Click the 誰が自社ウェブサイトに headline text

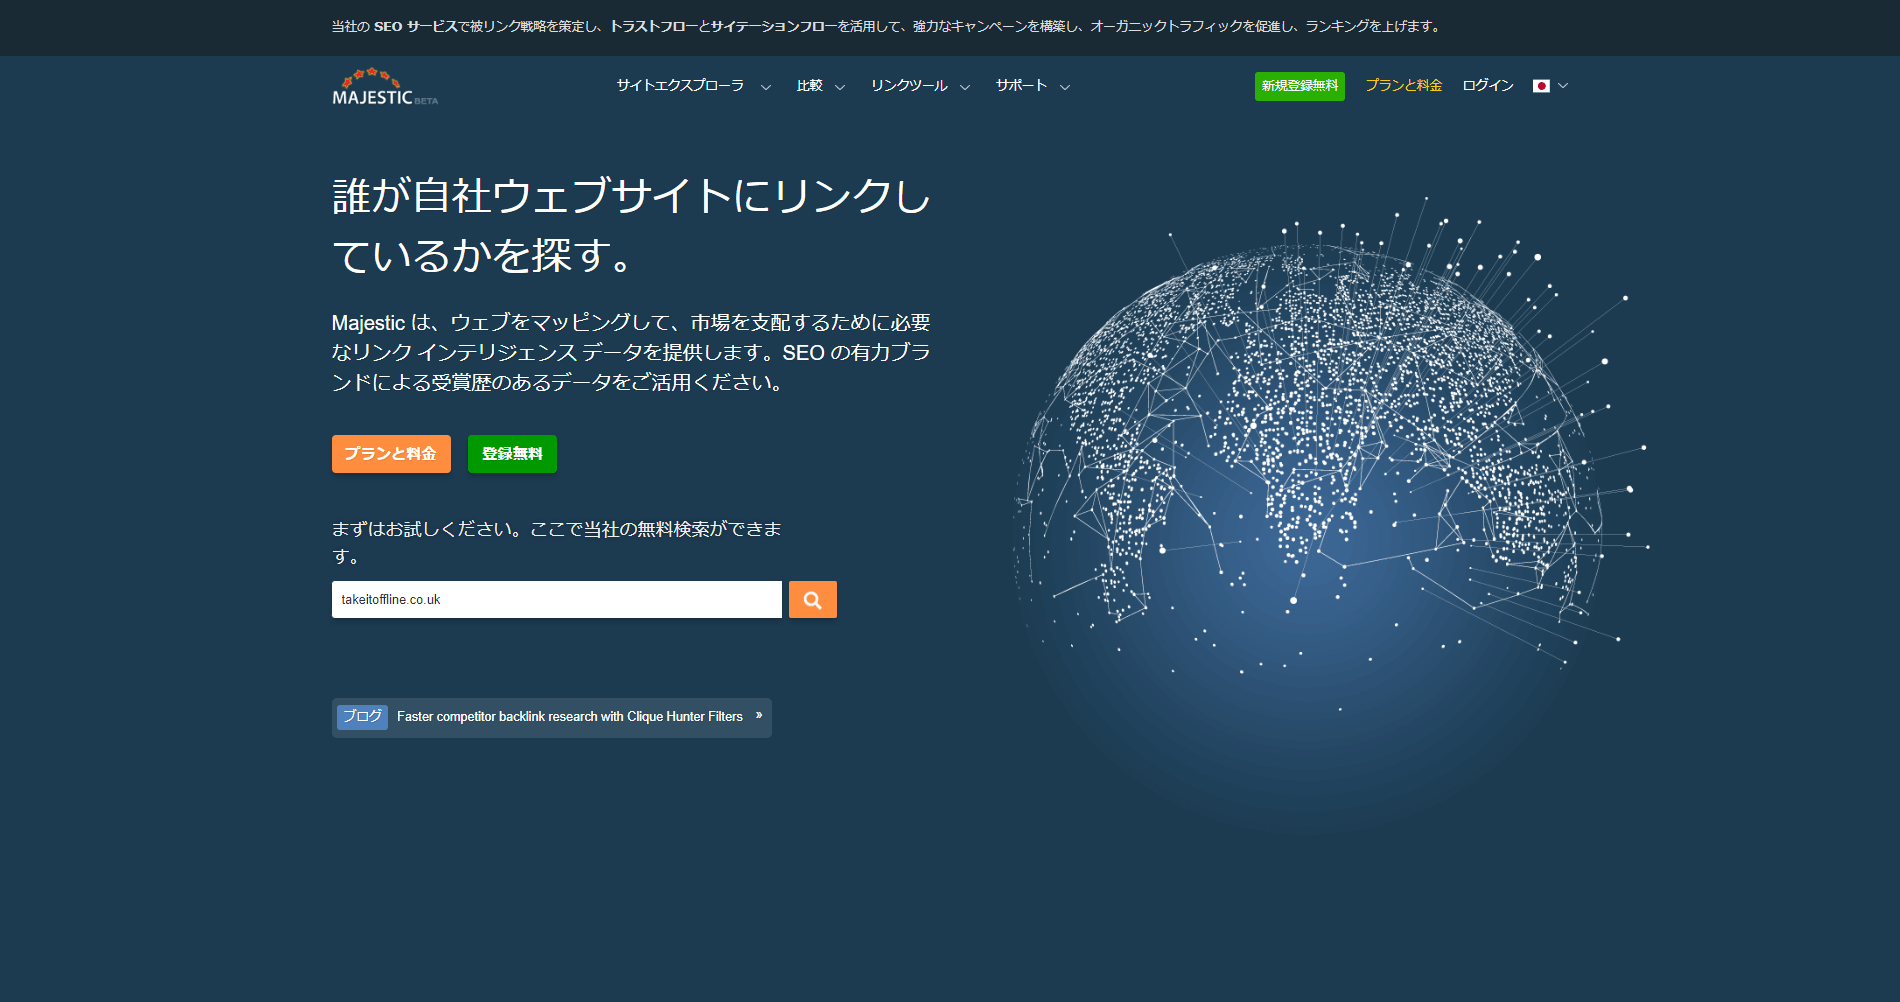pos(631,225)
